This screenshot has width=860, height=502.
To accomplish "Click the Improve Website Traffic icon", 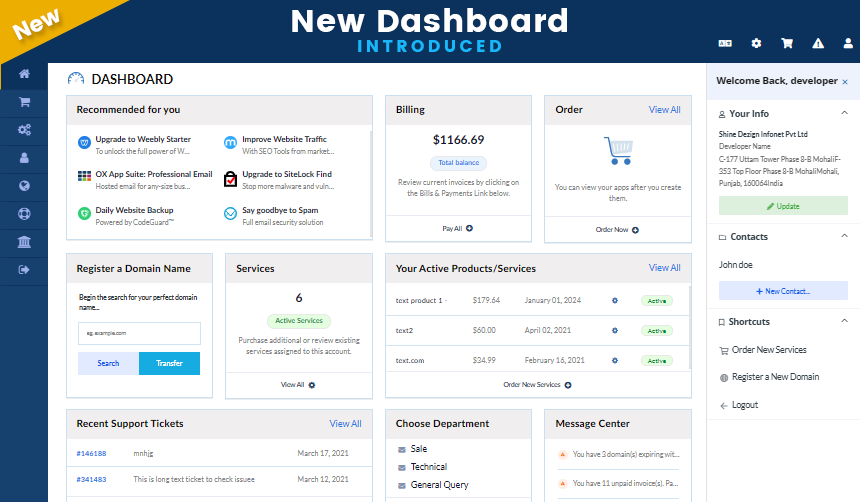I will (230, 143).
